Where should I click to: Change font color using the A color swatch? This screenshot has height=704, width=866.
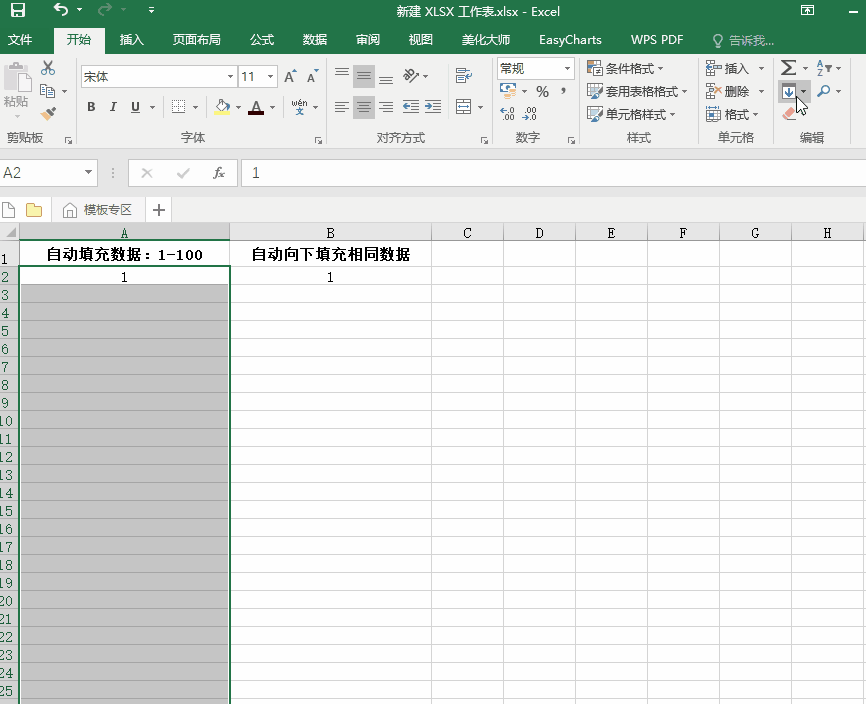(258, 107)
